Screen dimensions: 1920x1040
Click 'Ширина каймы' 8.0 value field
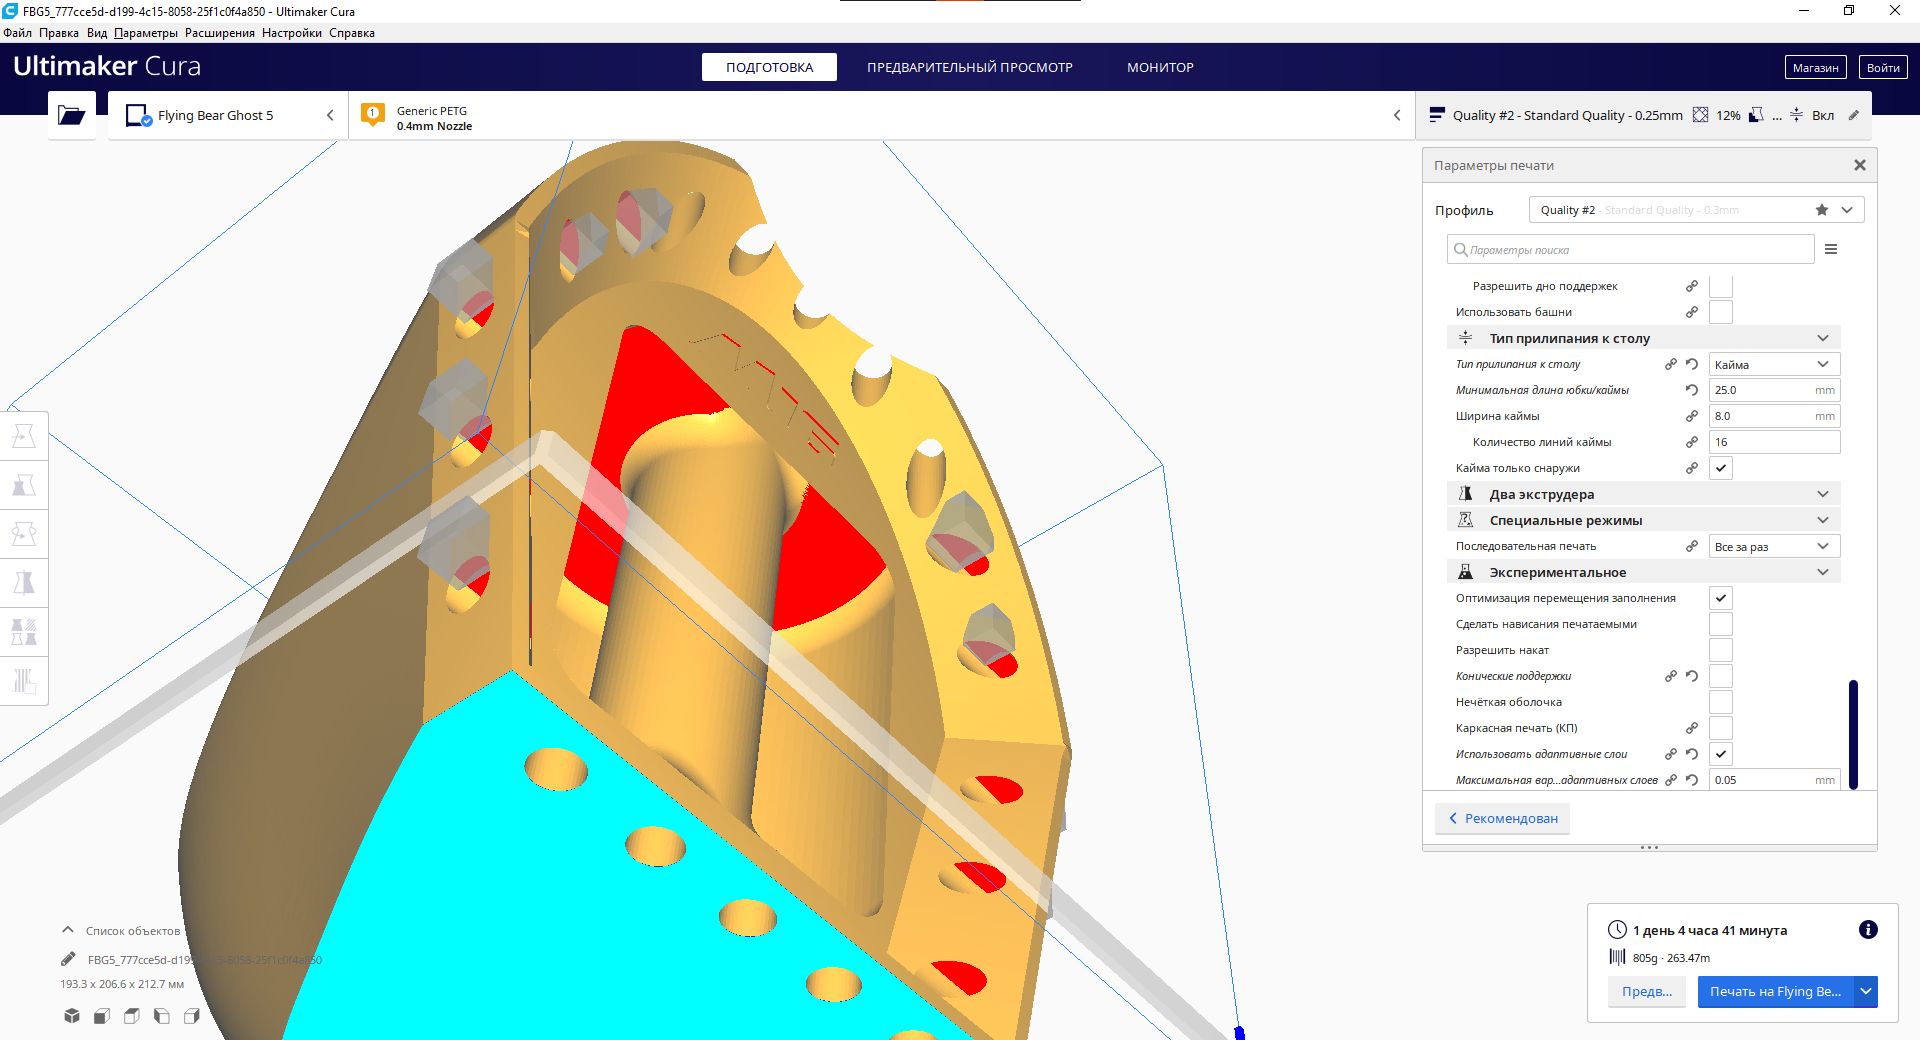tap(1774, 416)
